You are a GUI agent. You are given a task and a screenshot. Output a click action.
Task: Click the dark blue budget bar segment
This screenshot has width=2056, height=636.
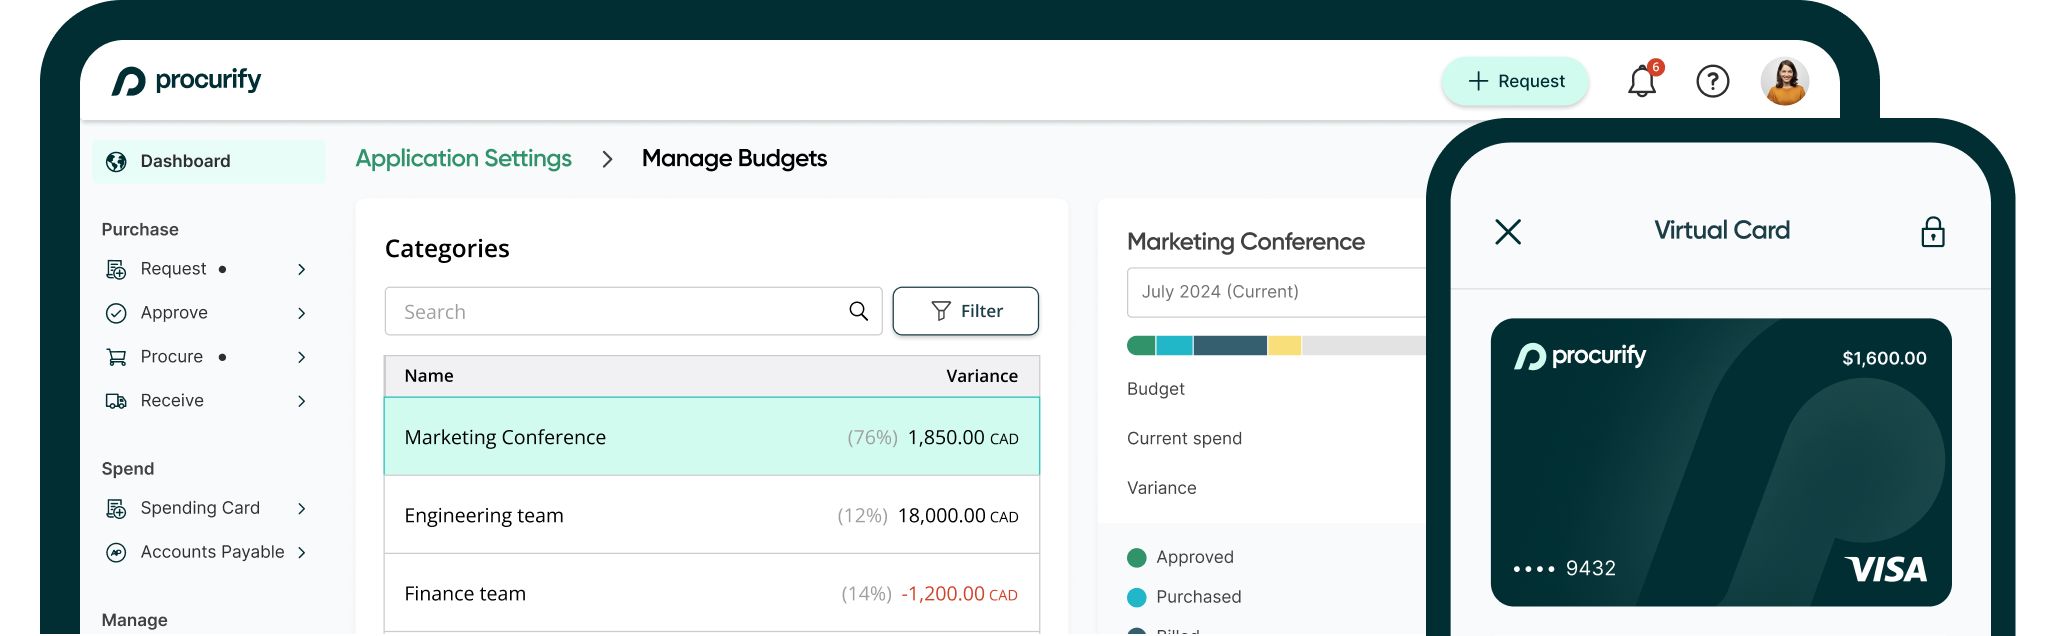tap(1230, 345)
